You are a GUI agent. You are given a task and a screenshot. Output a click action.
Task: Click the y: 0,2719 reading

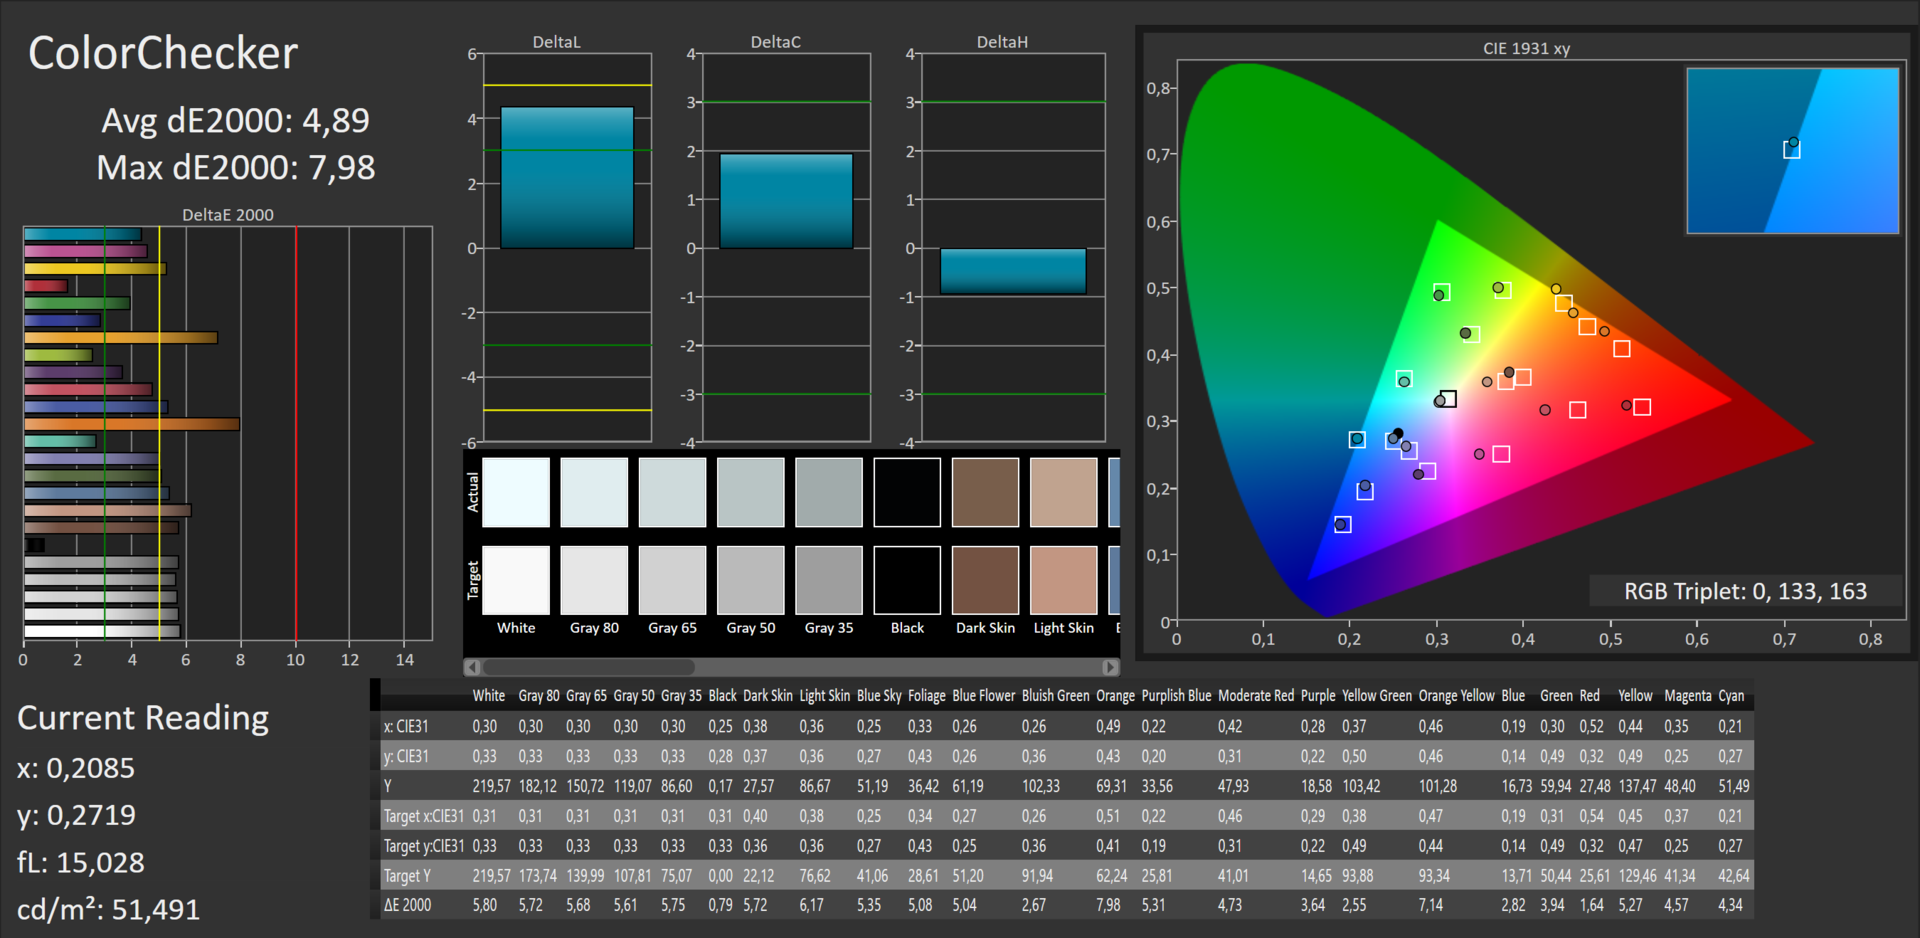coord(76,815)
